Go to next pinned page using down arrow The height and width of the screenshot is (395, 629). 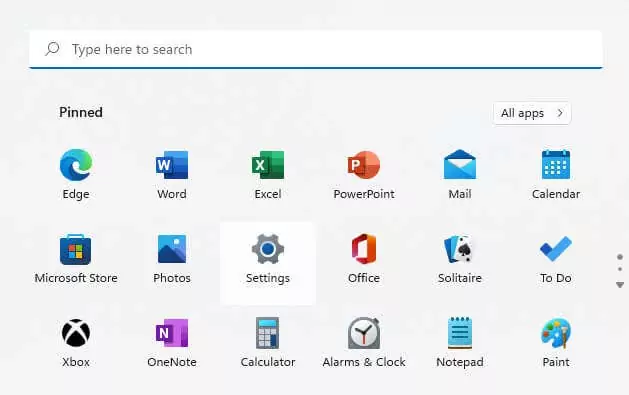(620, 285)
